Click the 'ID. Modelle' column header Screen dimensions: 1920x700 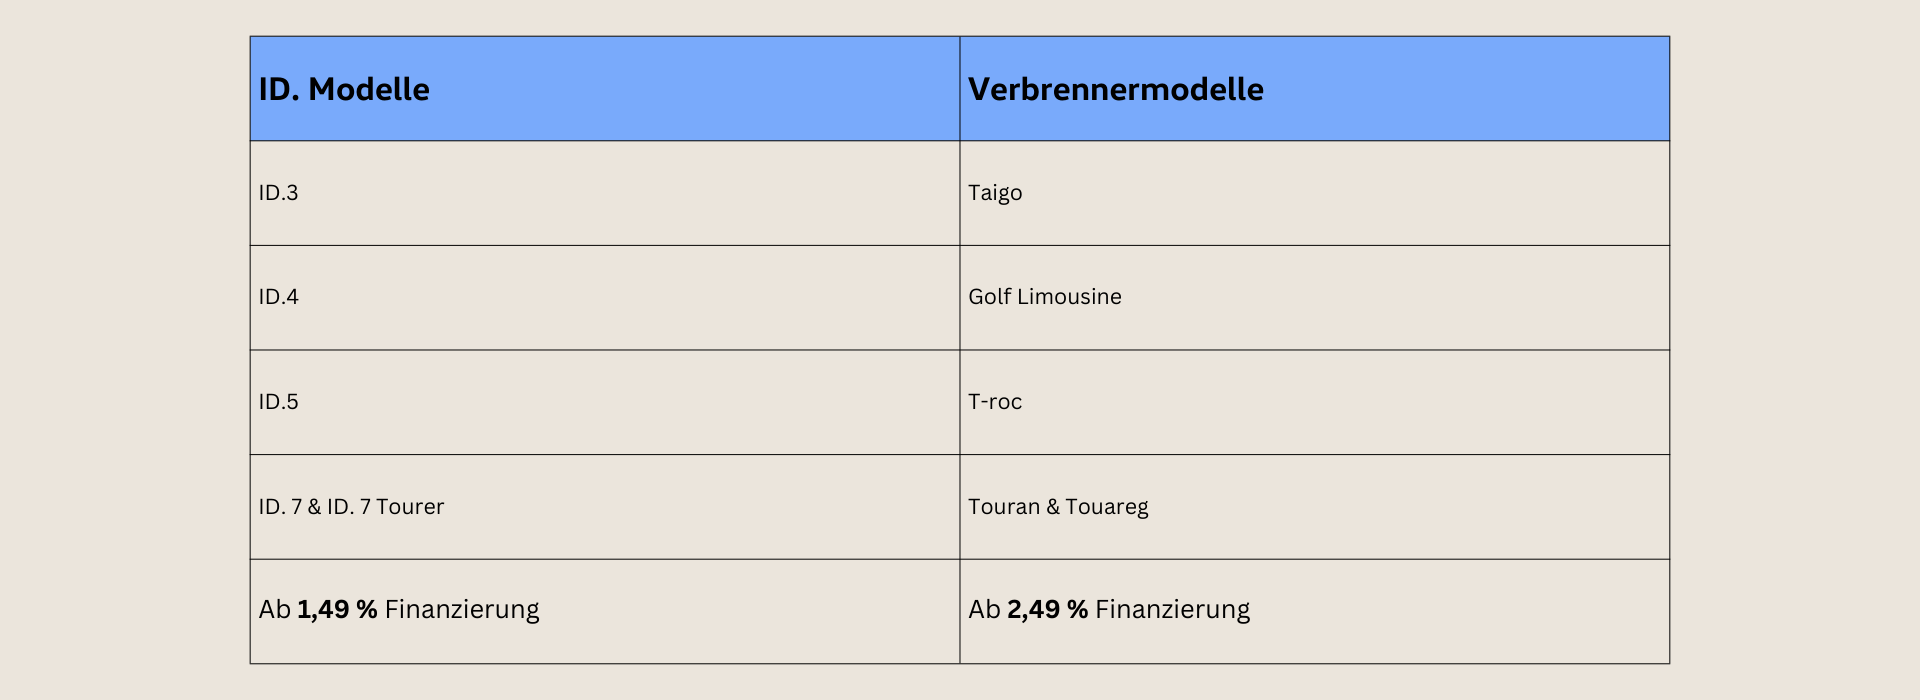[344, 89]
